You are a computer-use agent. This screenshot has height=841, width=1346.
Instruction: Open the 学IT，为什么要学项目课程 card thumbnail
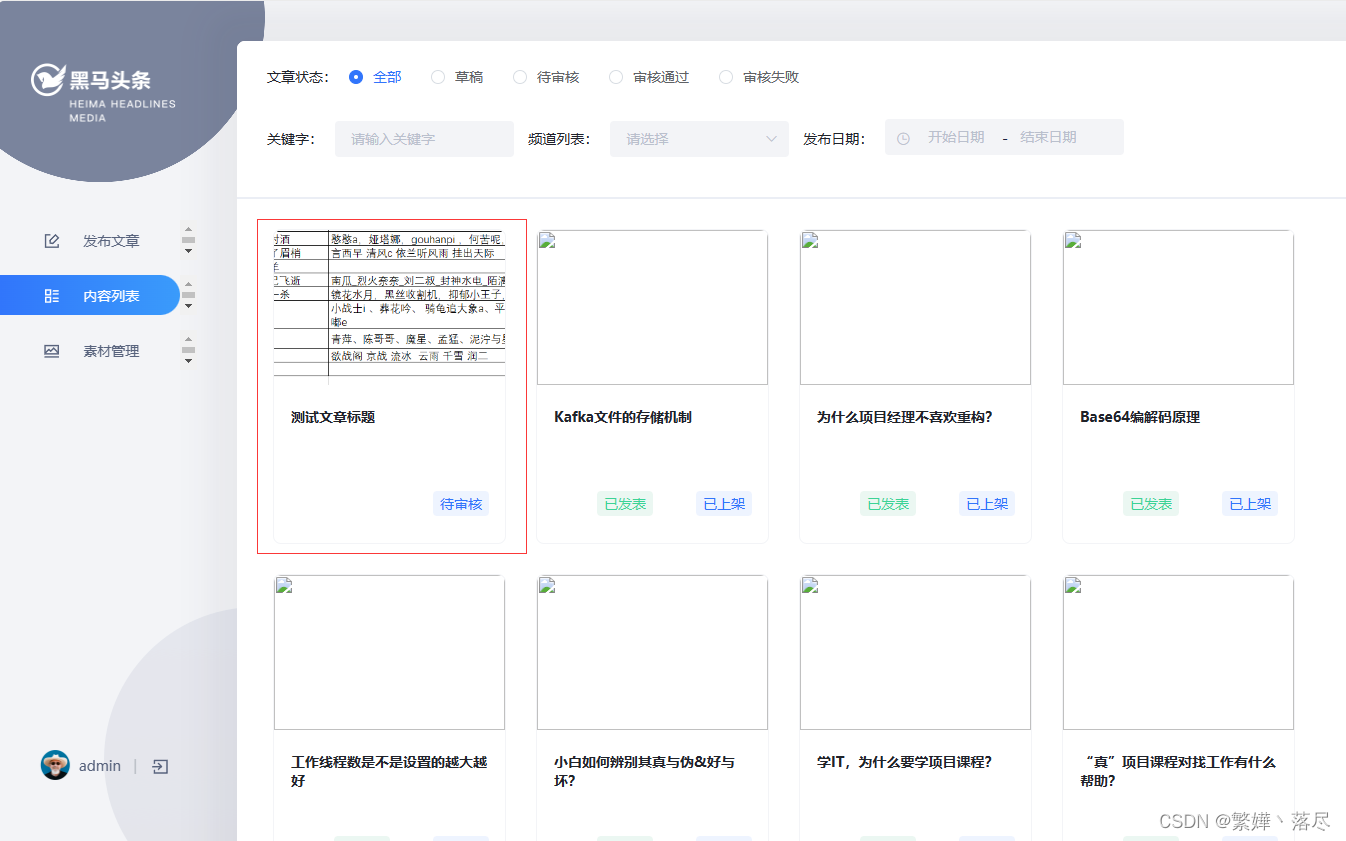[x=915, y=652]
